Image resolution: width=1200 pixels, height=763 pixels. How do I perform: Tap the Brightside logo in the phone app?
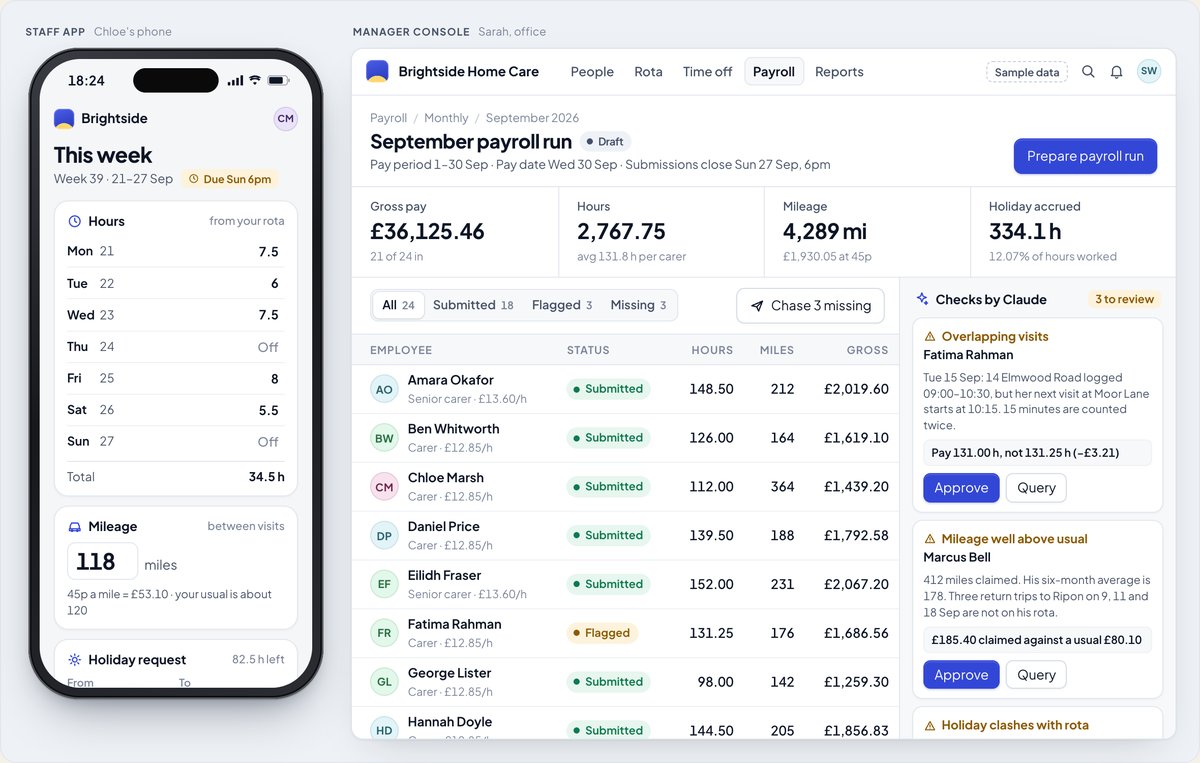coord(64,119)
